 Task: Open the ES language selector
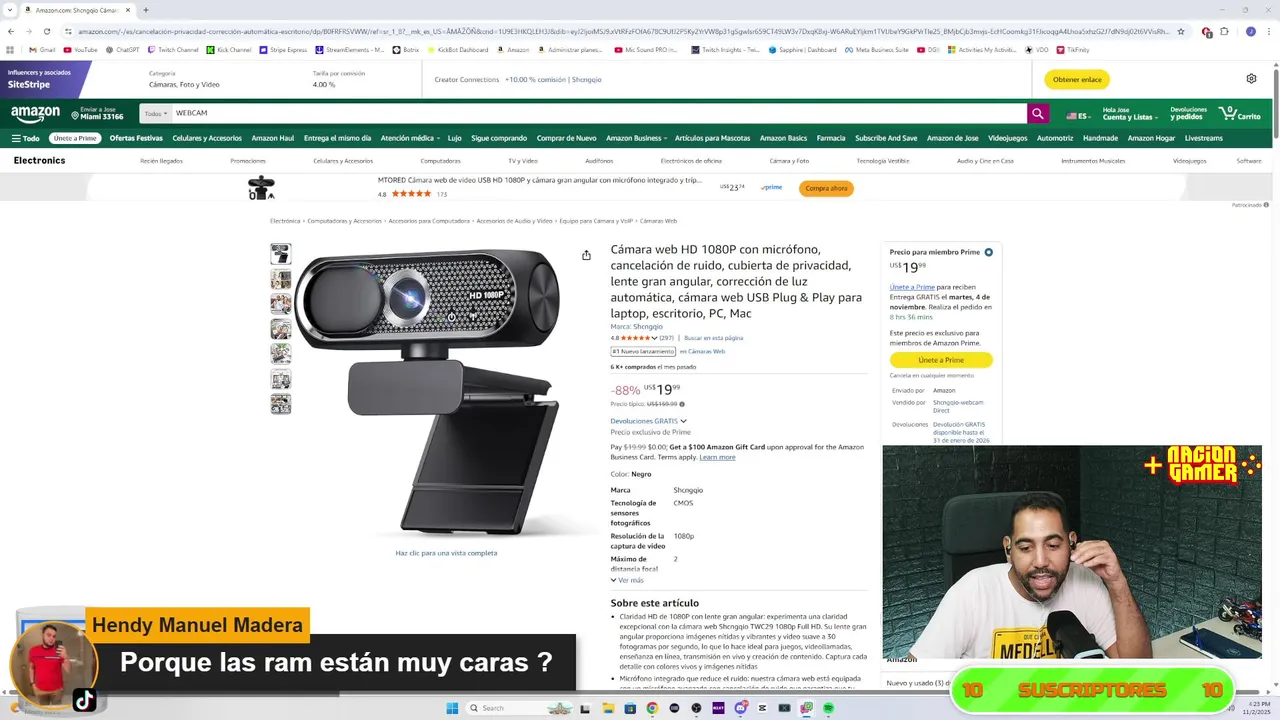point(1078,116)
